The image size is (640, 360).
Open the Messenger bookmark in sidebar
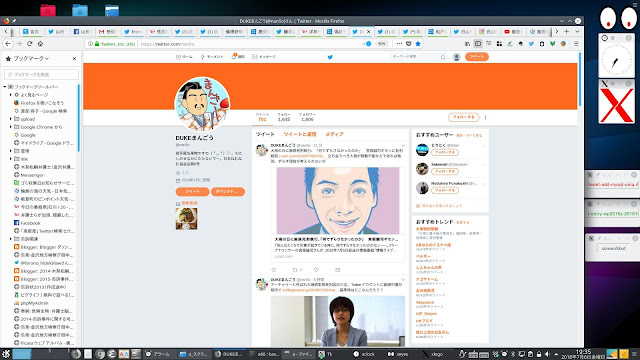pyautogui.click(x=32, y=175)
